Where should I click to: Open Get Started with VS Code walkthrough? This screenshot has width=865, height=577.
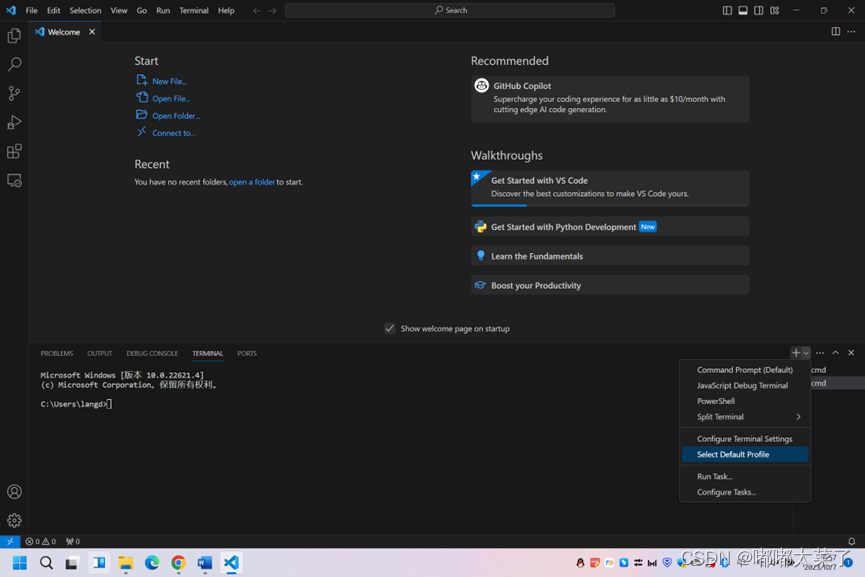[x=610, y=188]
